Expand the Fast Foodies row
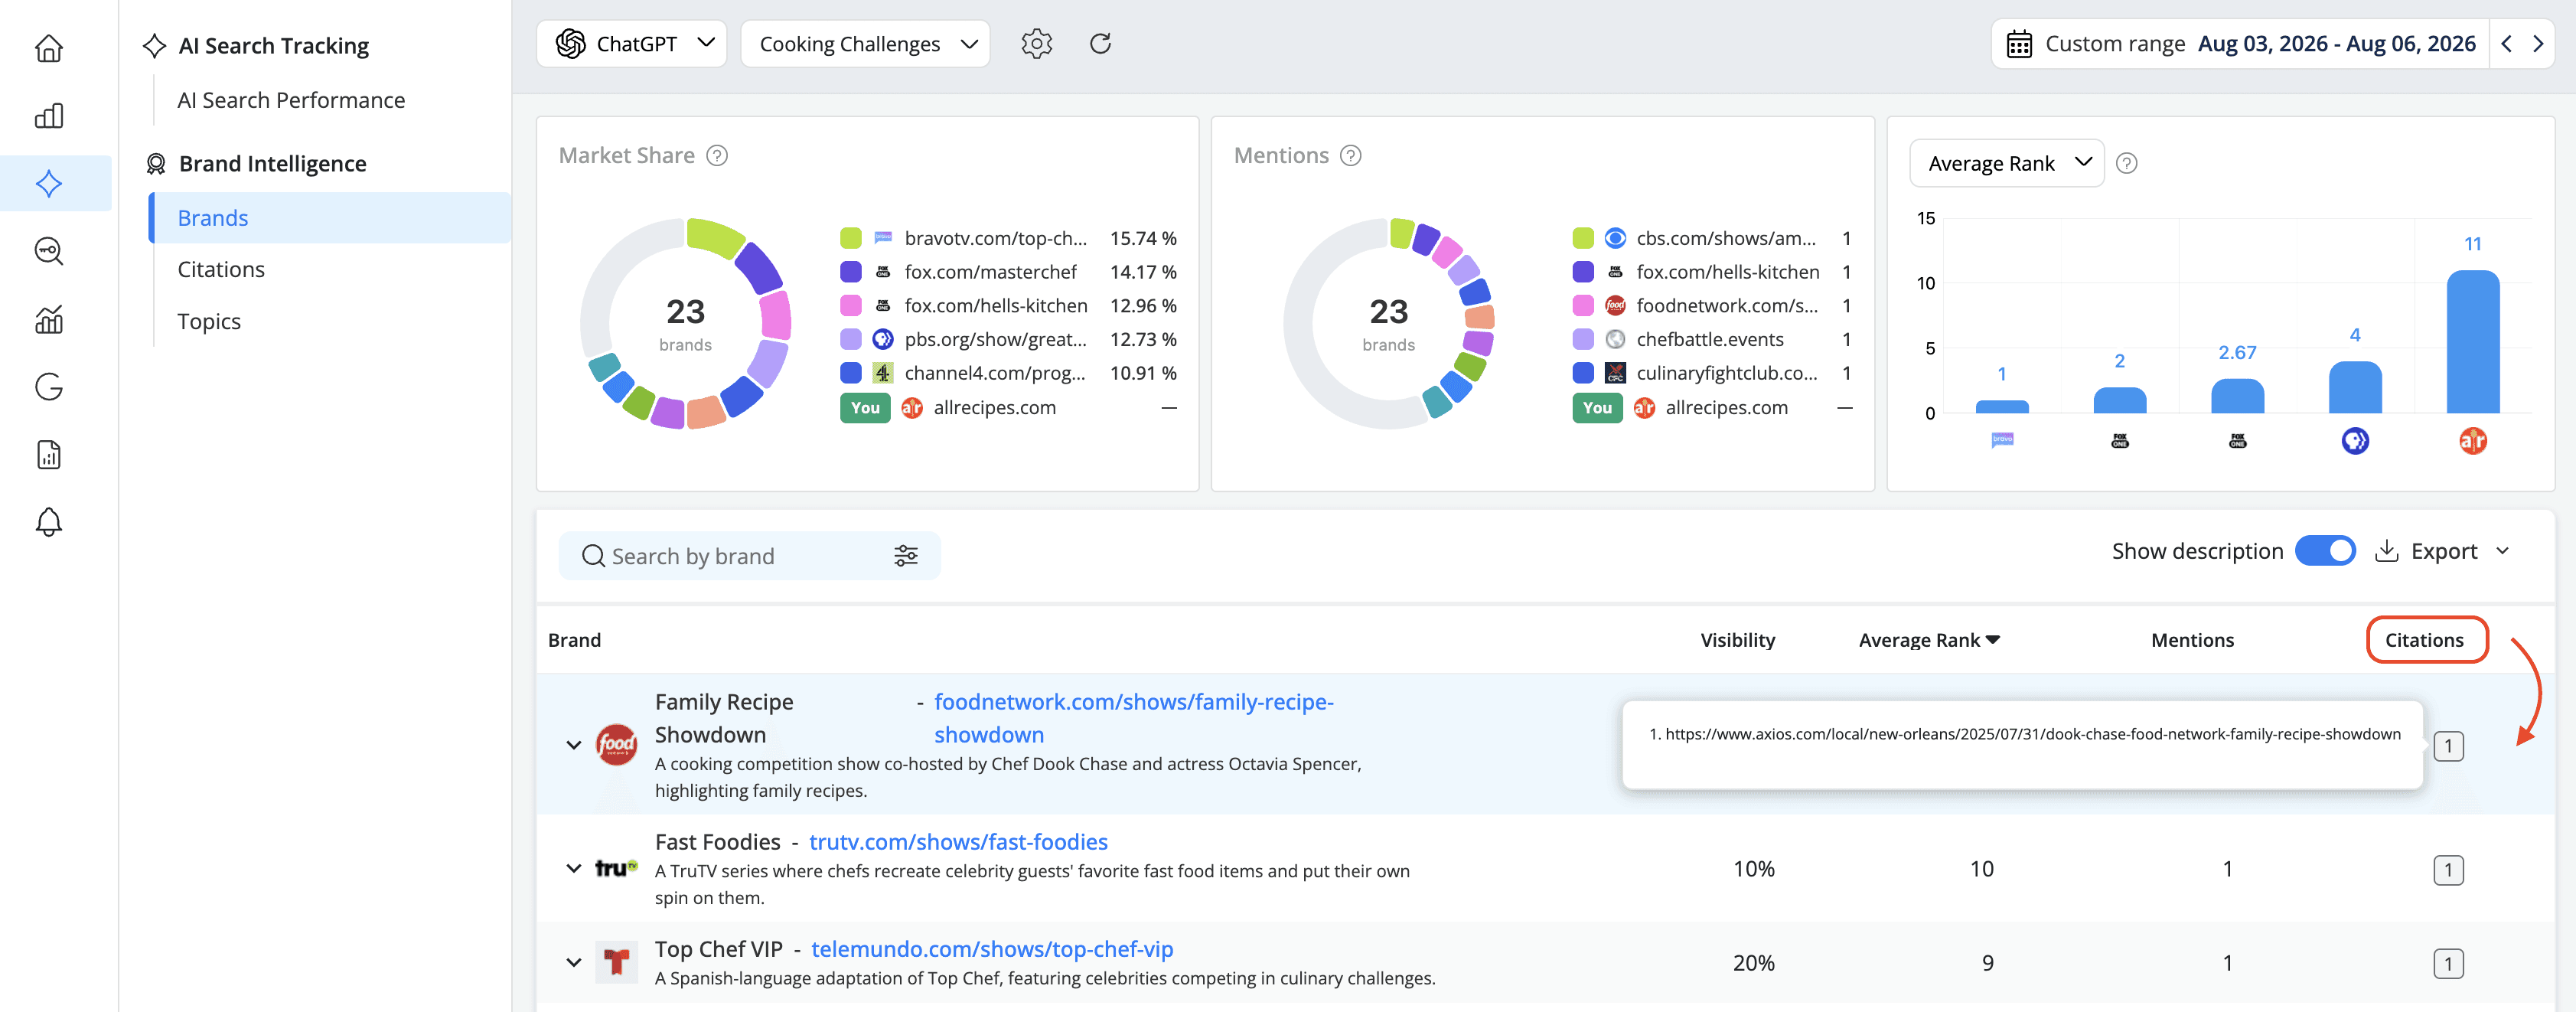 pos(574,868)
